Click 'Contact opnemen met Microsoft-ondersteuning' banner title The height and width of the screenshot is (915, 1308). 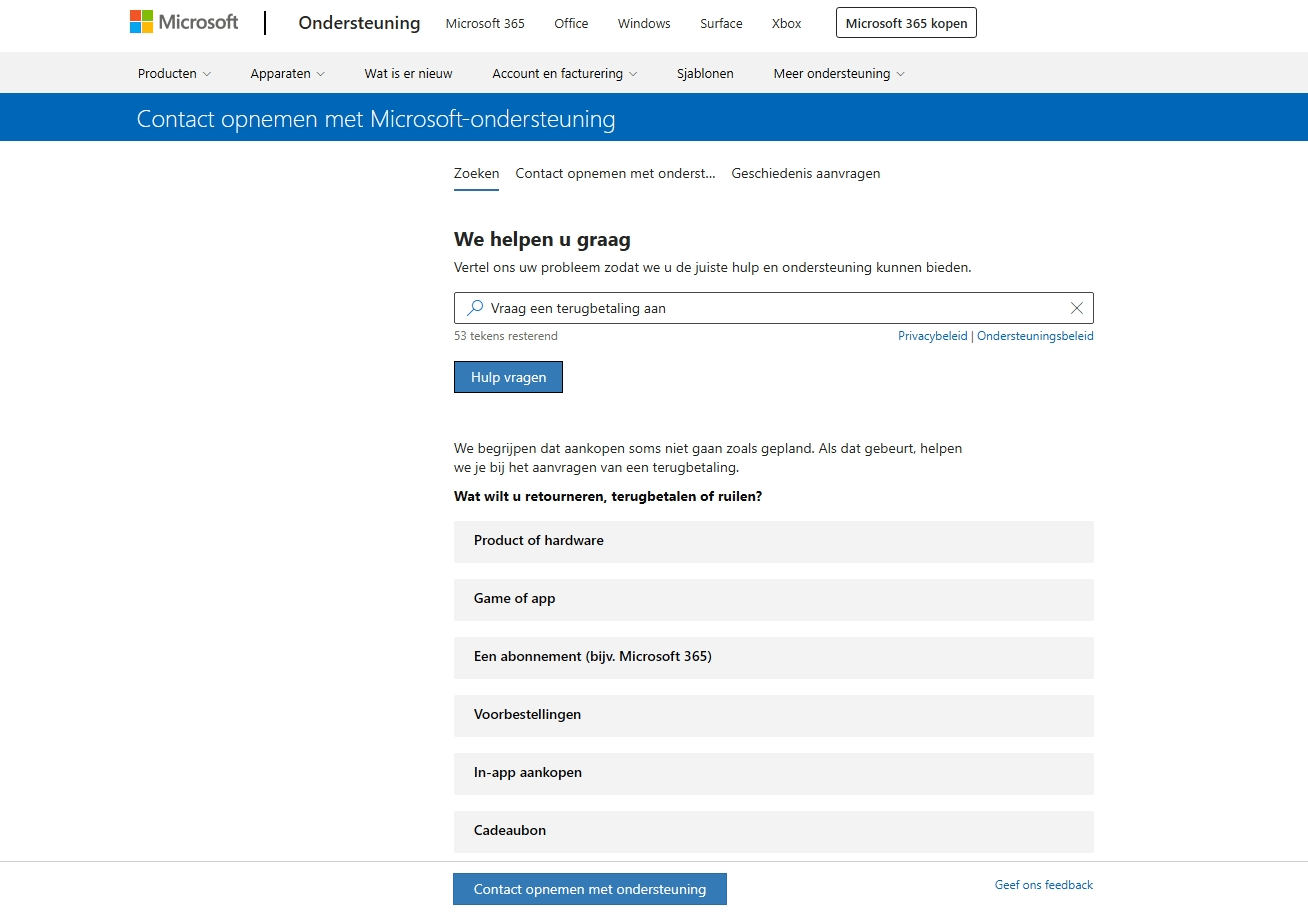click(x=376, y=119)
